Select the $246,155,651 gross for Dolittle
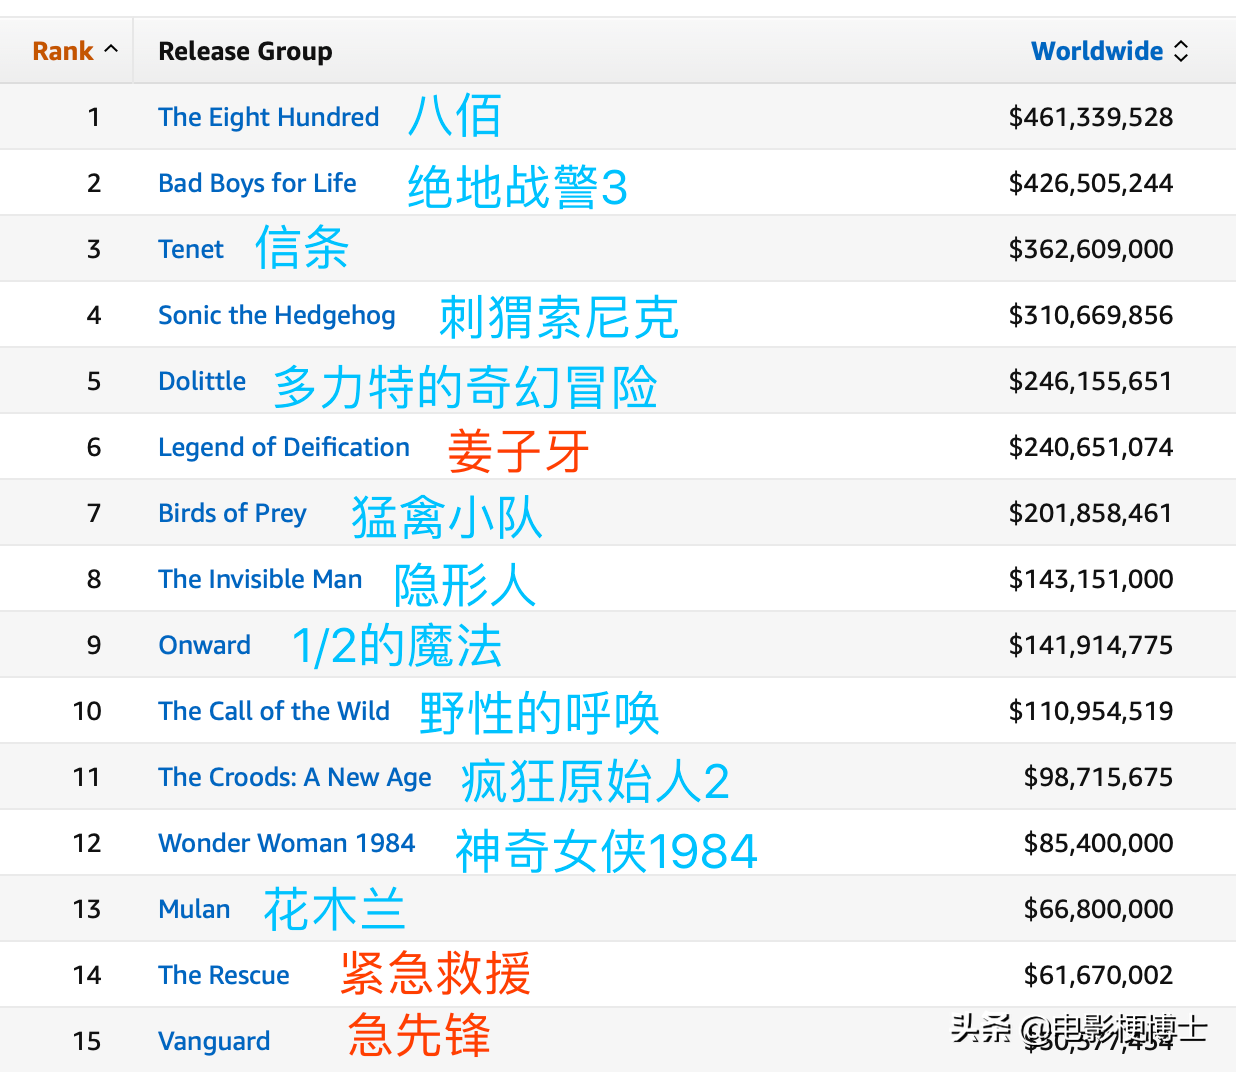 click(x=1091, y=381)
